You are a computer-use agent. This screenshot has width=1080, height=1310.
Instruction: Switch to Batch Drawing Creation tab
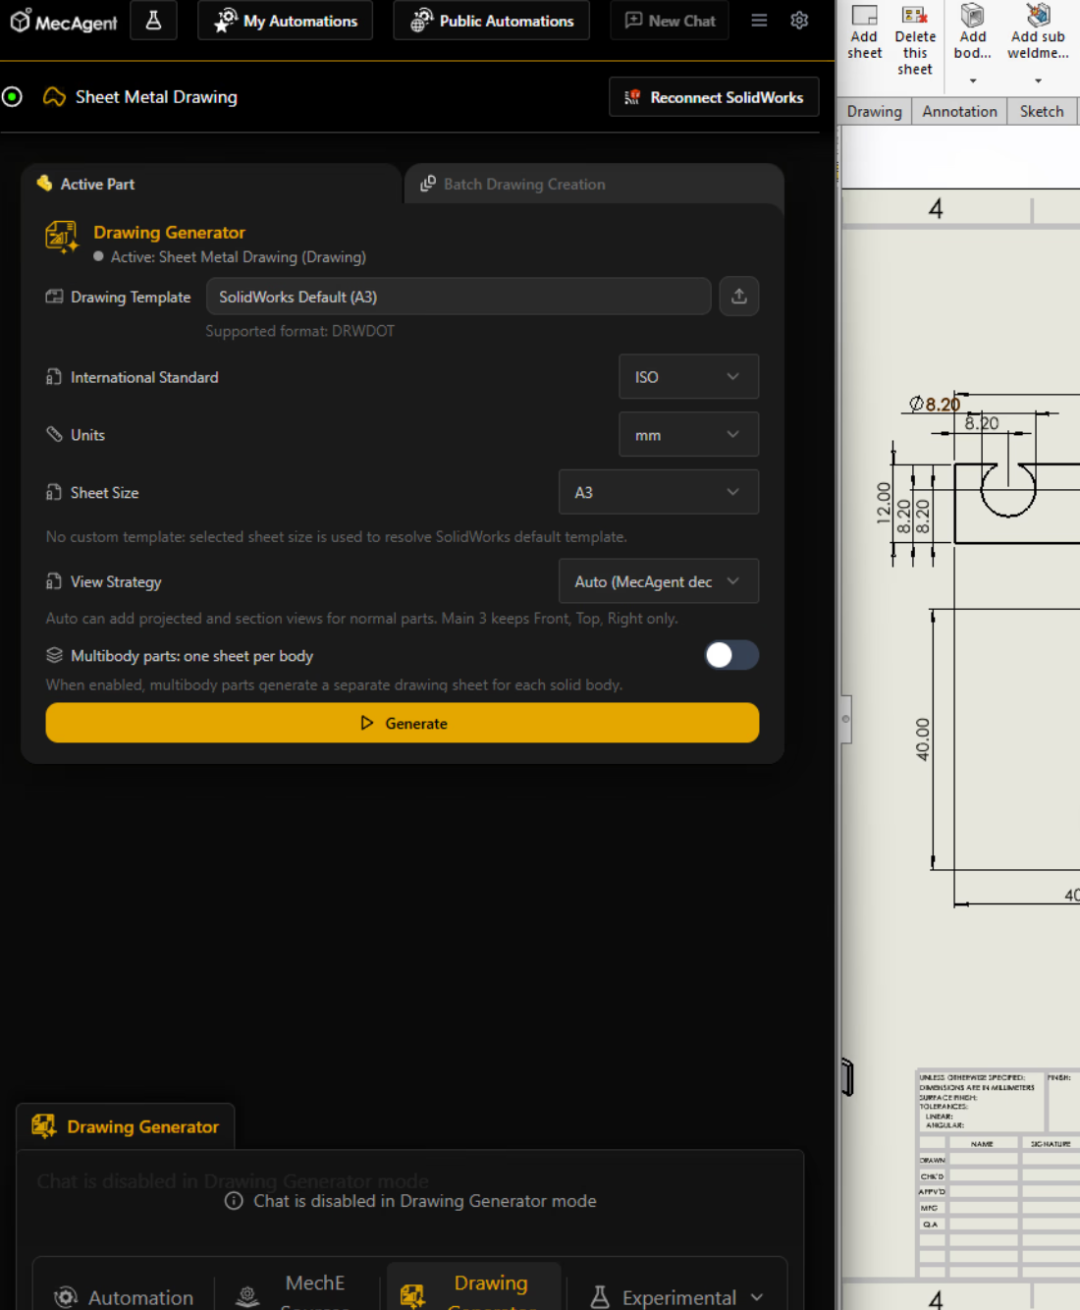[x=594, y=184]
